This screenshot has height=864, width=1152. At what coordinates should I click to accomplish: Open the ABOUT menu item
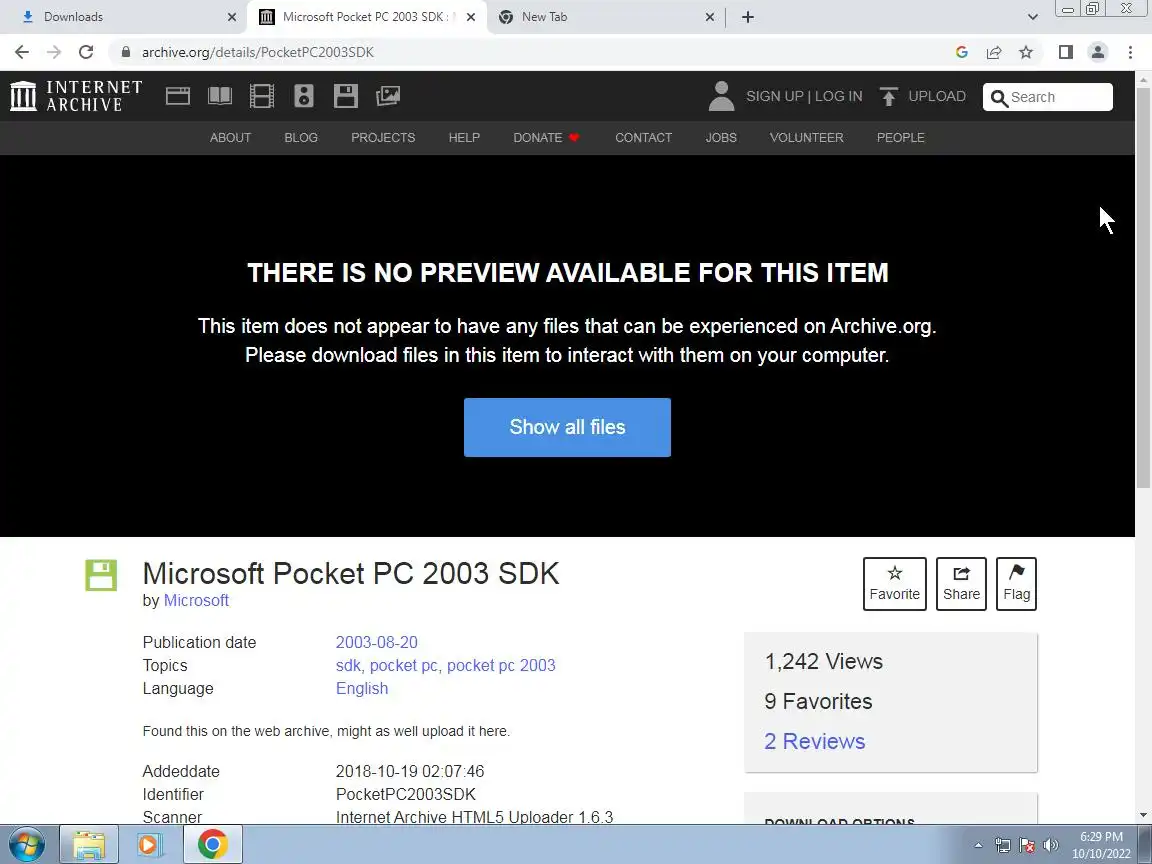coord(231,138)
